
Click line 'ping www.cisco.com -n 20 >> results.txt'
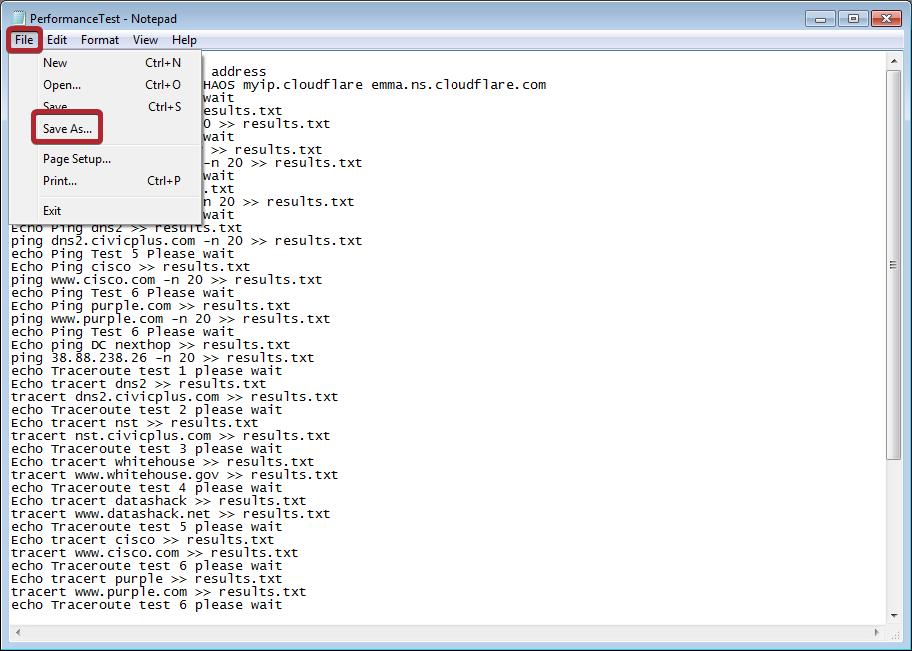click(166, 280)
